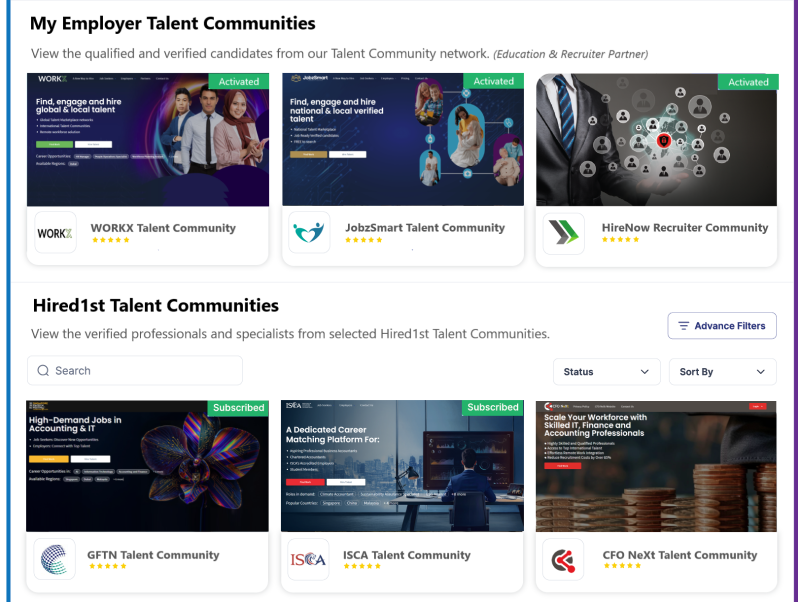Expand the Sort By dropdown
The width and height of the screenshot is (800, 604).
(x=722, y=372)
